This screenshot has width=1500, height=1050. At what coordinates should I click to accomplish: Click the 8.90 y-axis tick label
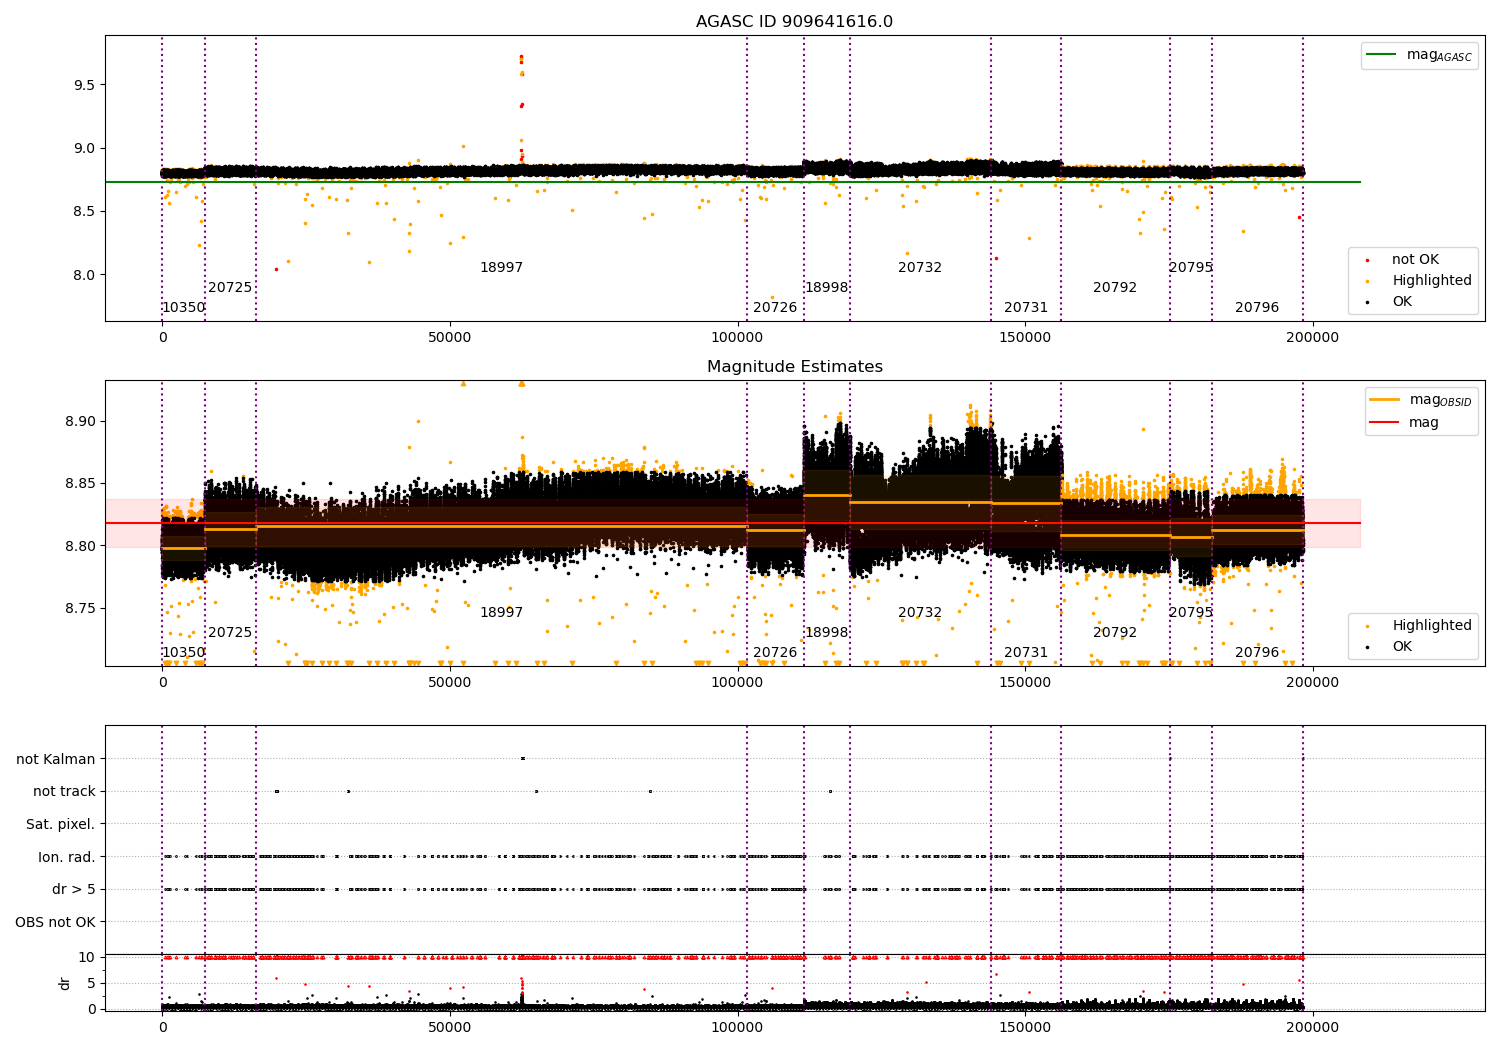[80, 422]
